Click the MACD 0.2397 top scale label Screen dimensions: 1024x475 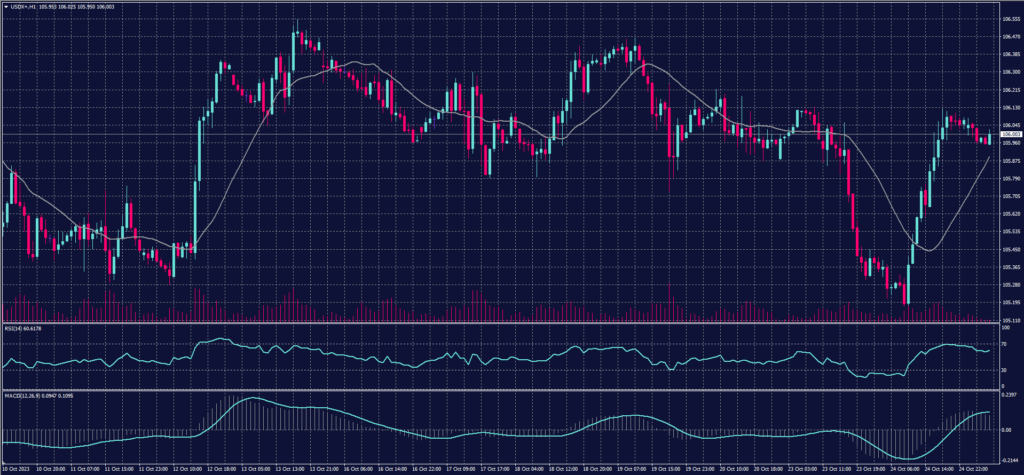1008,396
